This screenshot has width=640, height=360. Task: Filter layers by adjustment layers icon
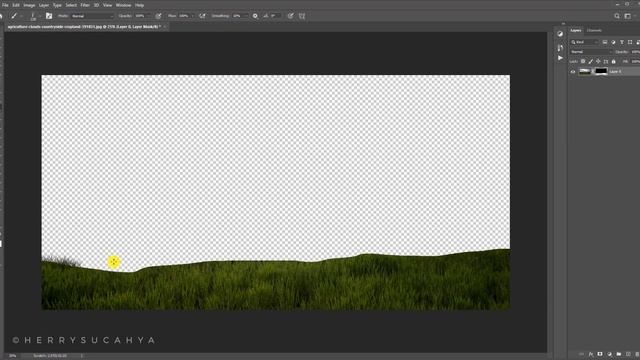tap(613, 42)
